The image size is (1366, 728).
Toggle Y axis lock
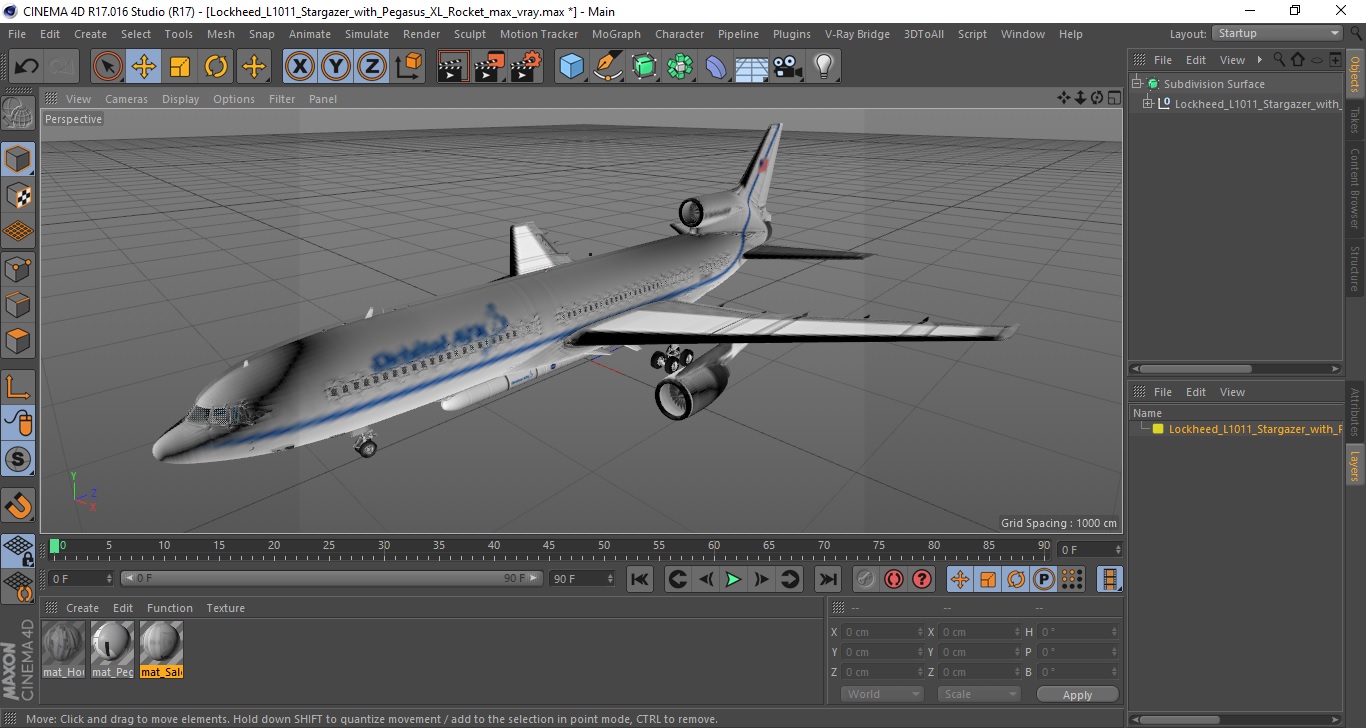(336, 67)
